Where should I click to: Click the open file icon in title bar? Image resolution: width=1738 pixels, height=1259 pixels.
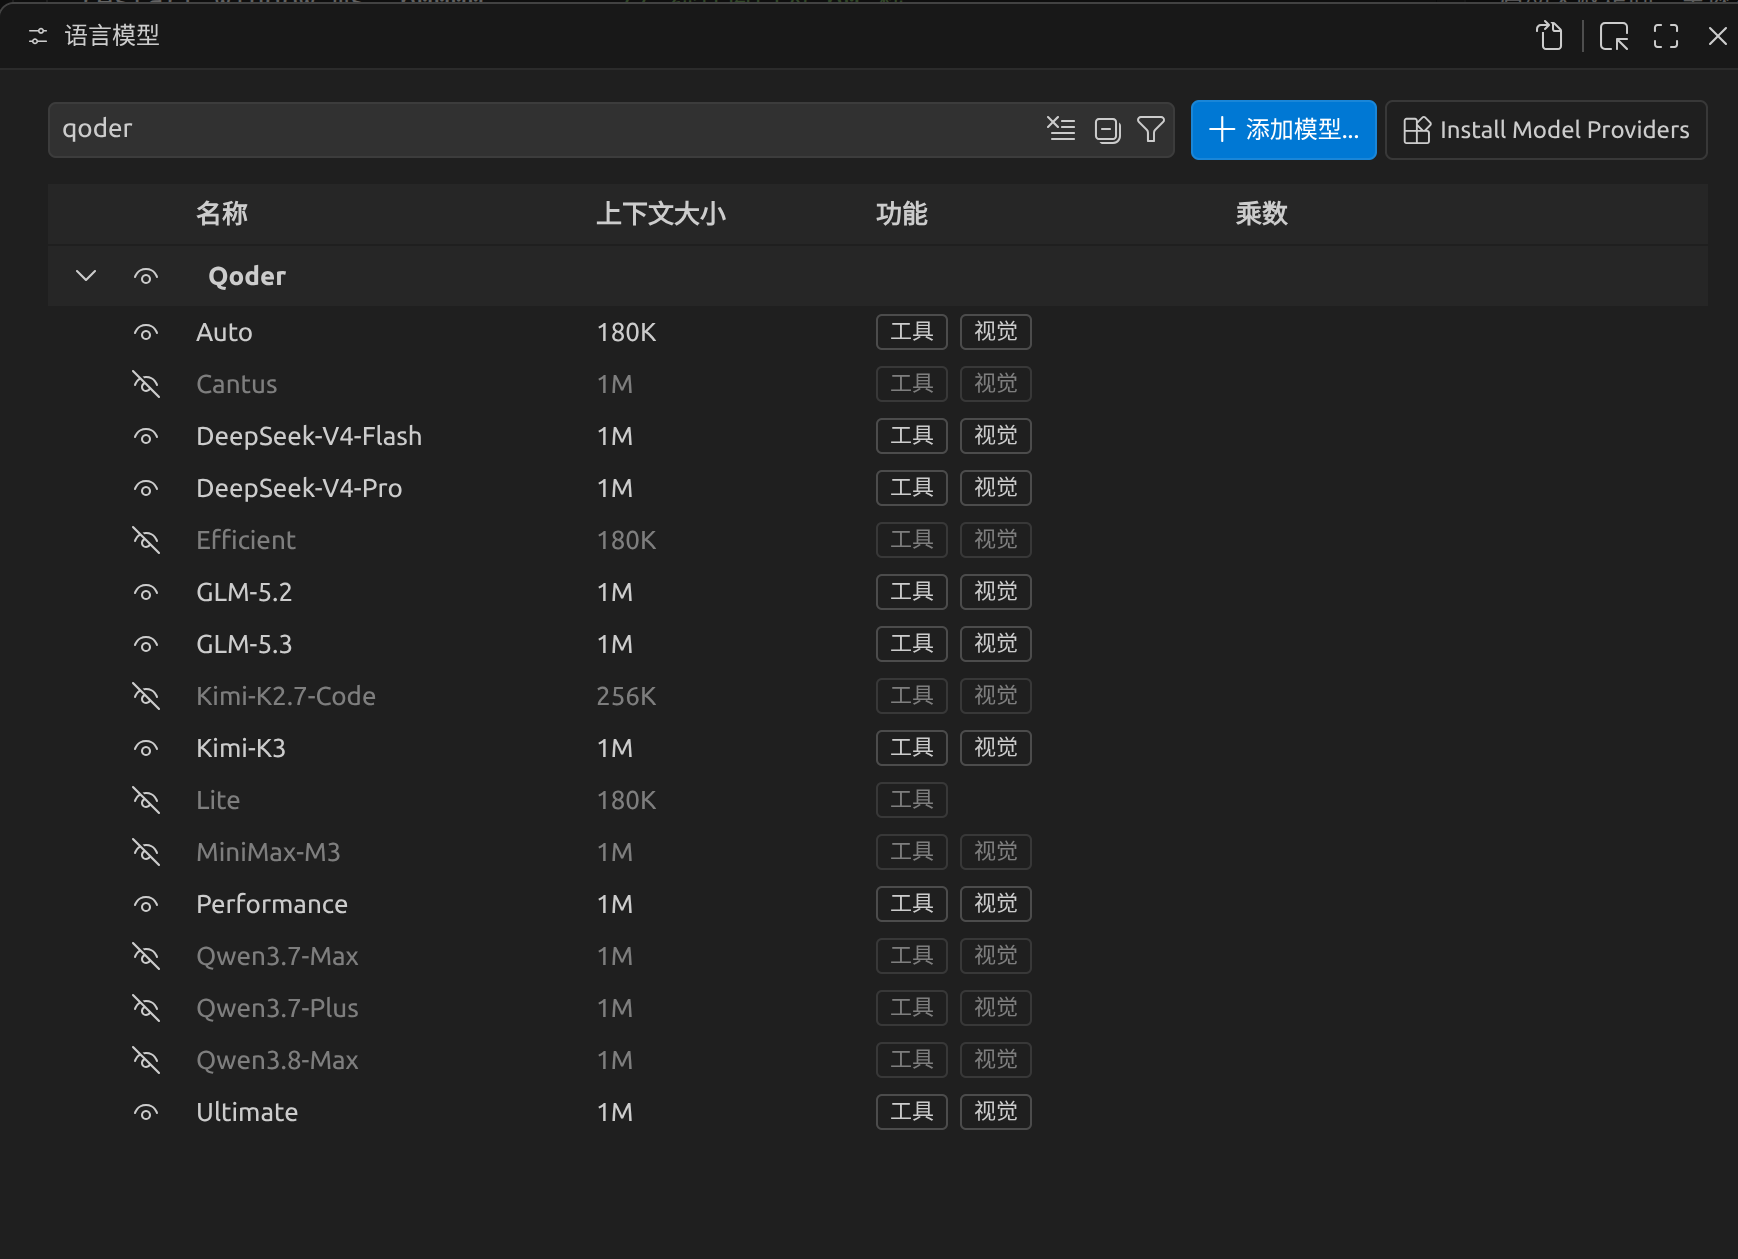(1549, 37)
